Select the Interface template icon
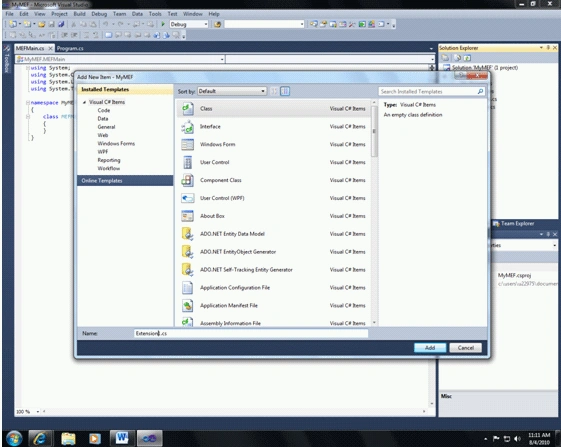This screenshot has height=447, width=561. tap(187, 126)
